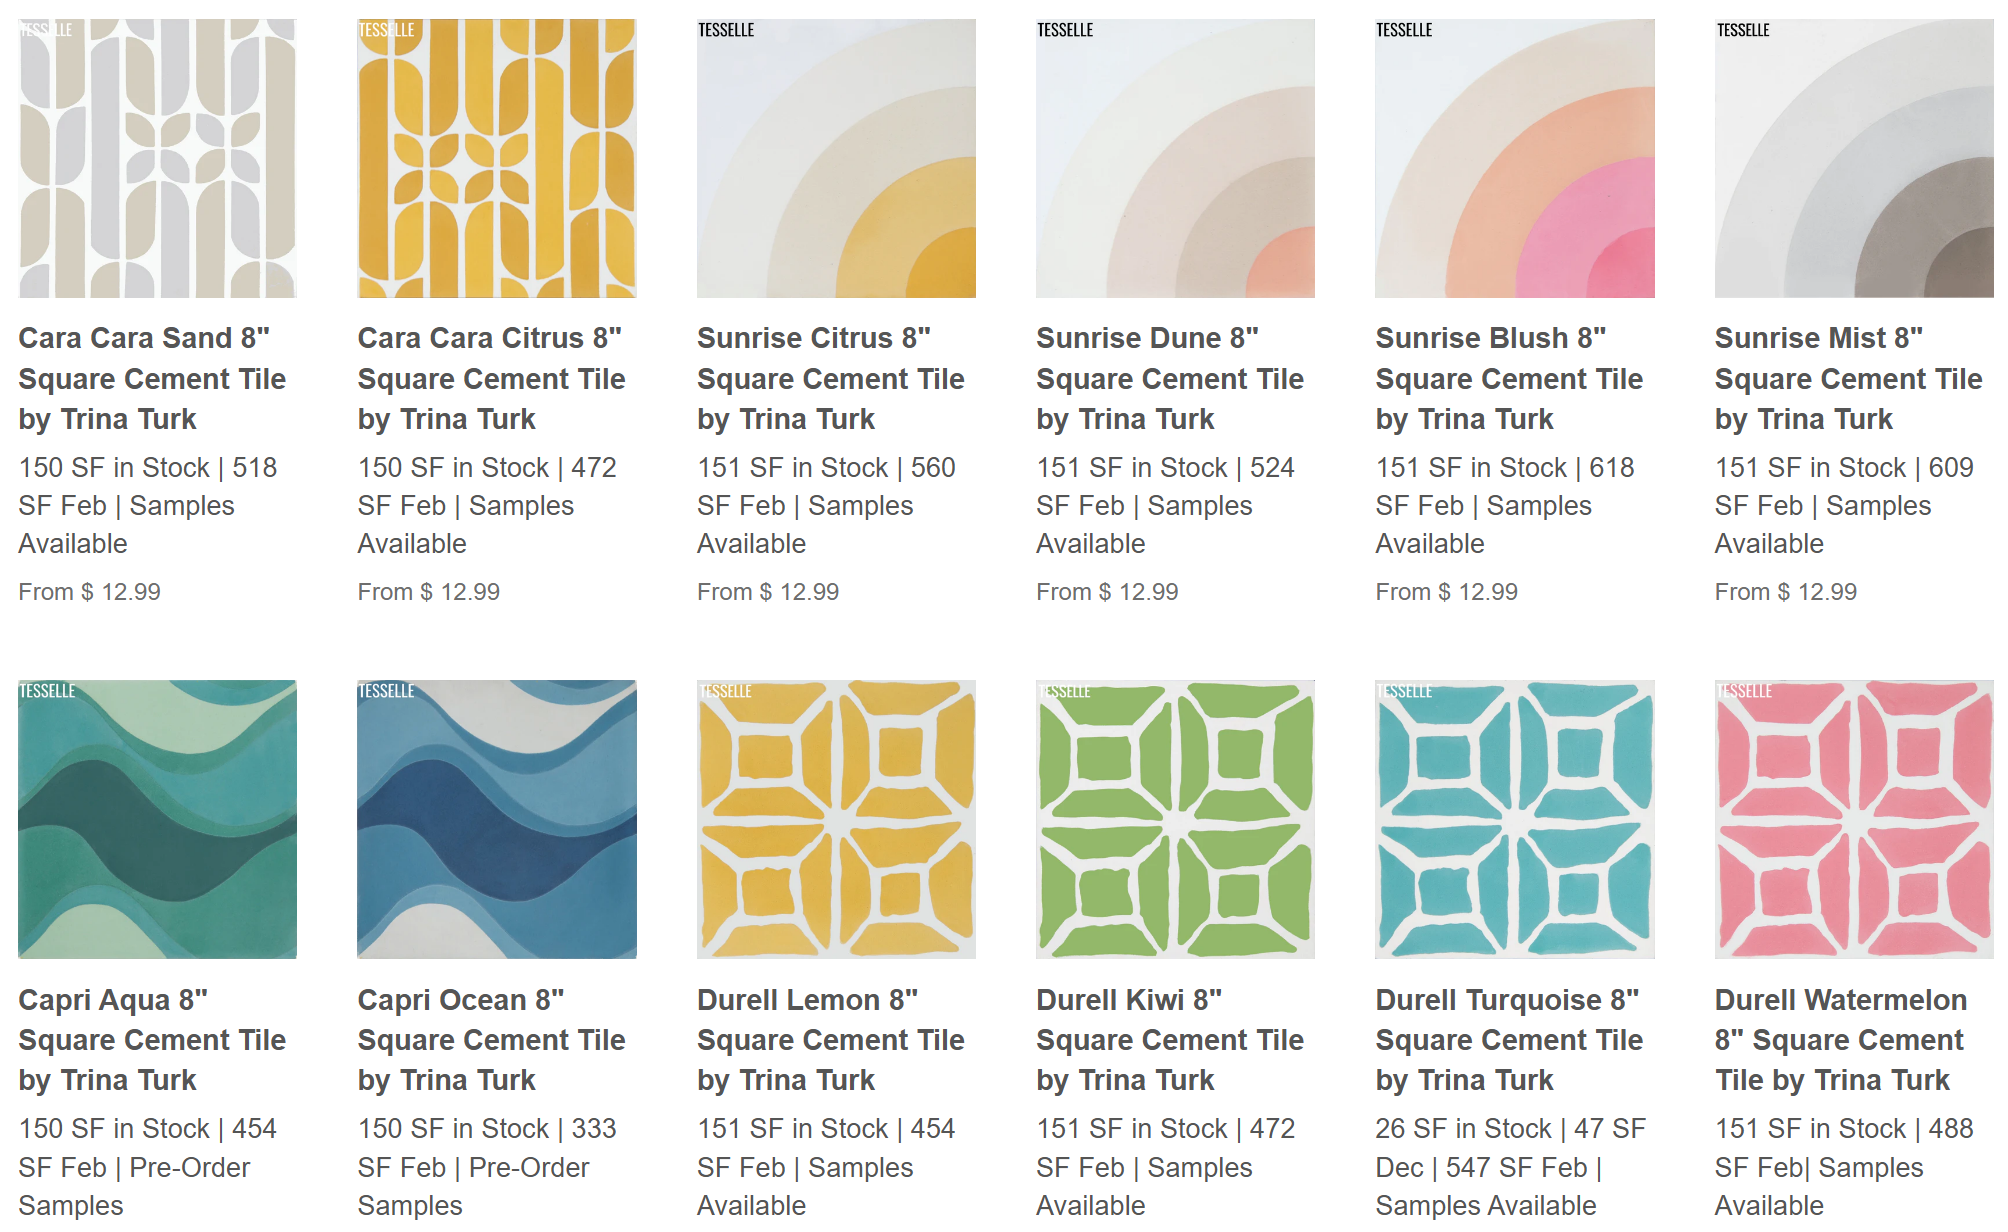Click the Cara Cara Sand product title
Screen dimensions: 2008x1232
[152, 379]
